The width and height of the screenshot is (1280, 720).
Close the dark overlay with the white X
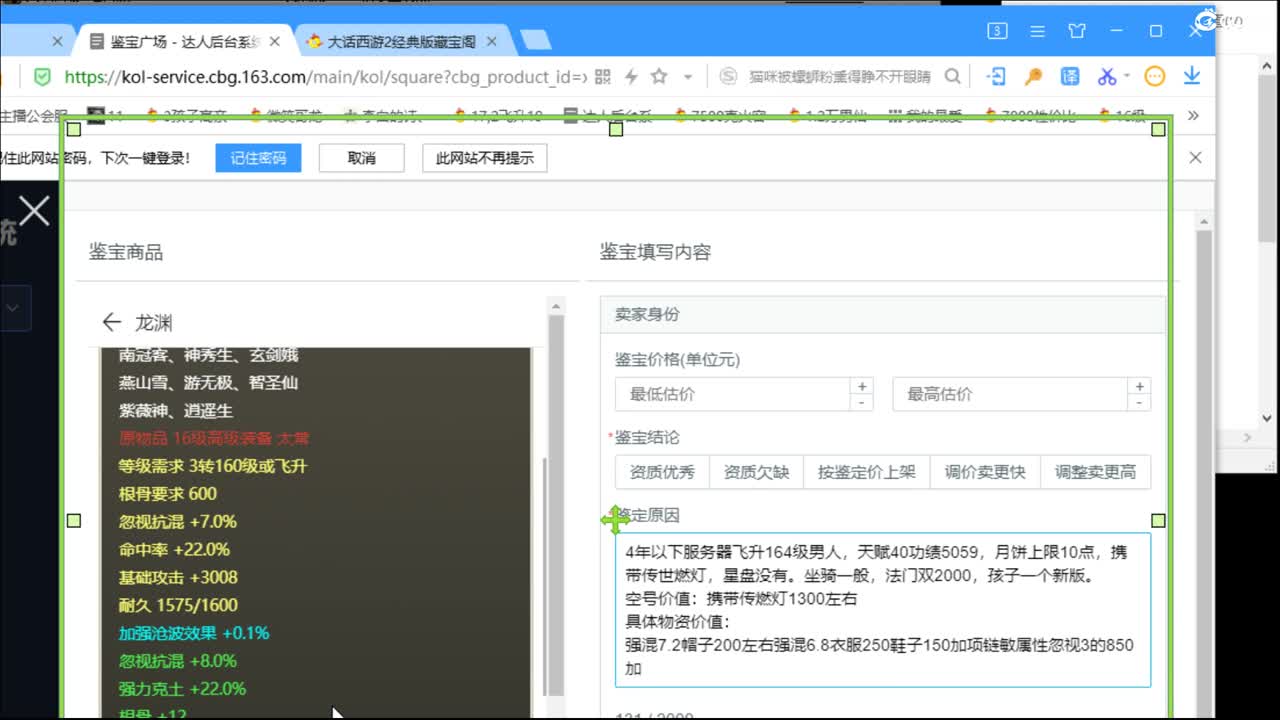click(x=34, y=211)
